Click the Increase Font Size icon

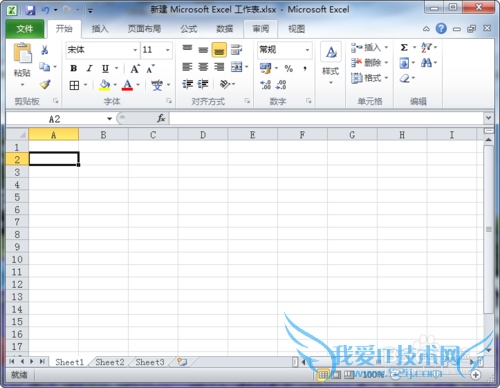coord(135,69)
